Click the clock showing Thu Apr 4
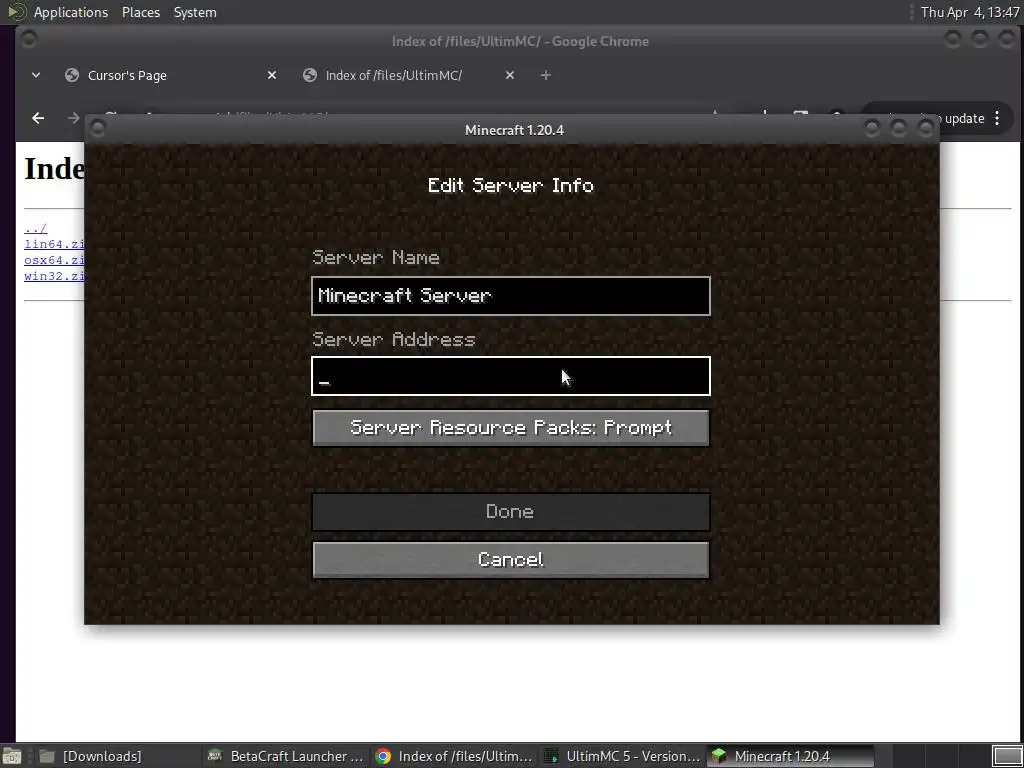 pyautogui.click(x=969, y=12)
